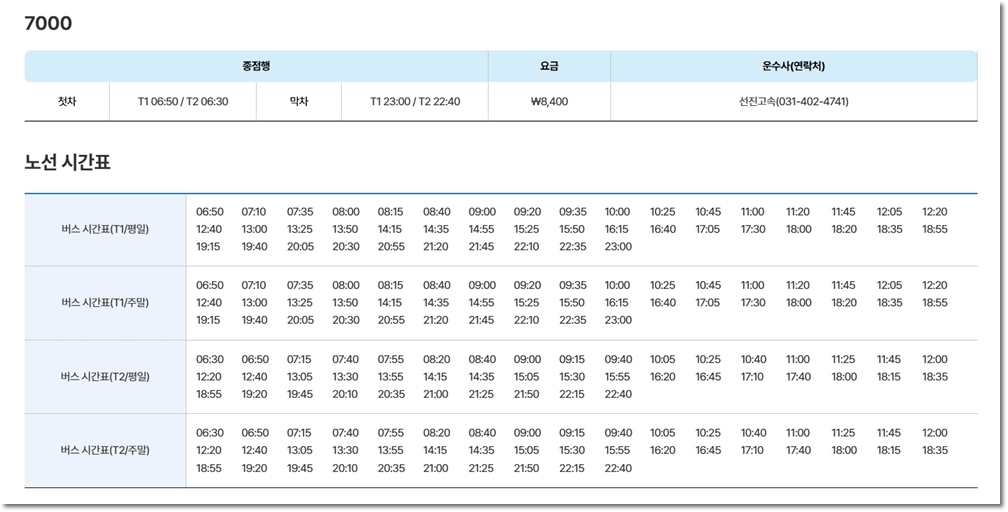1008x512 pixels.
Task: Select the 버스 시간표(T2/평일) row label
Action: pyautogui.click(x=105, y=377)
